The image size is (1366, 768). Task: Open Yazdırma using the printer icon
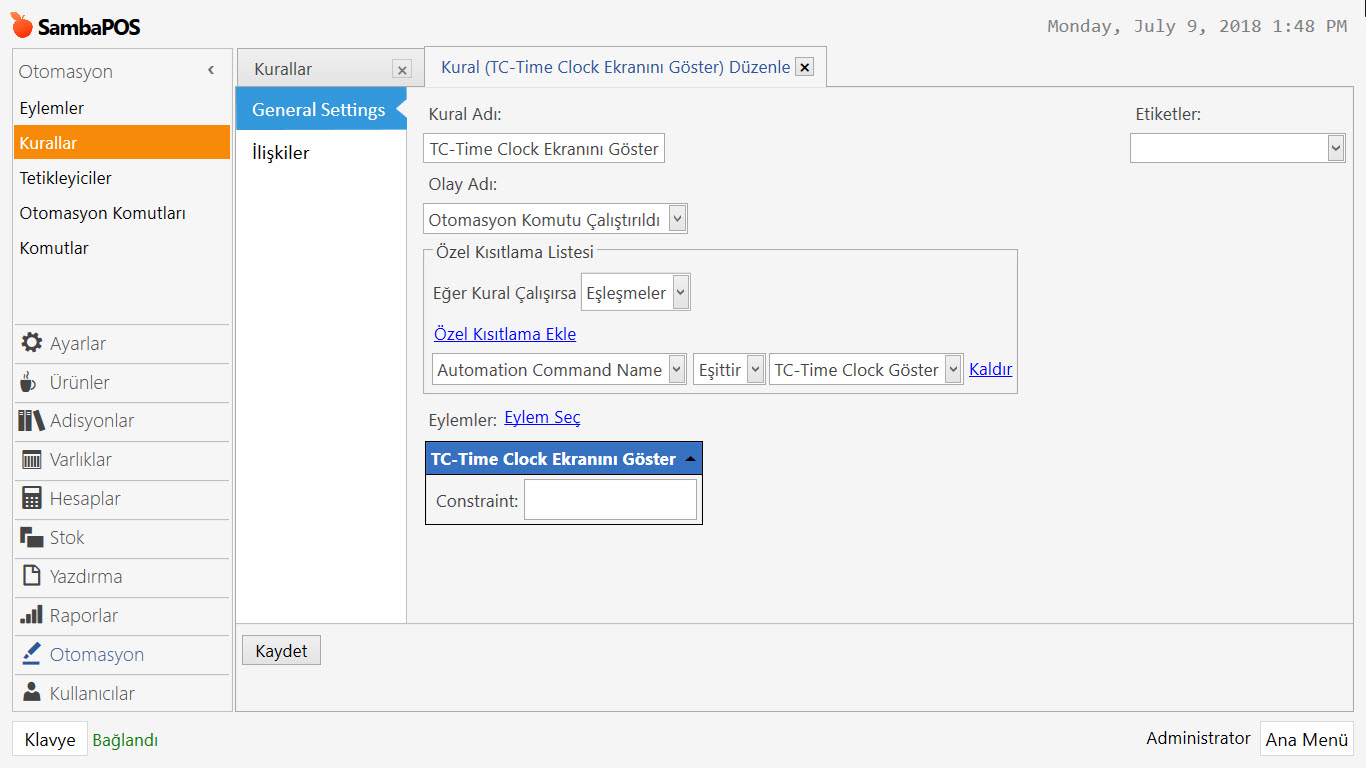point(31,577)
